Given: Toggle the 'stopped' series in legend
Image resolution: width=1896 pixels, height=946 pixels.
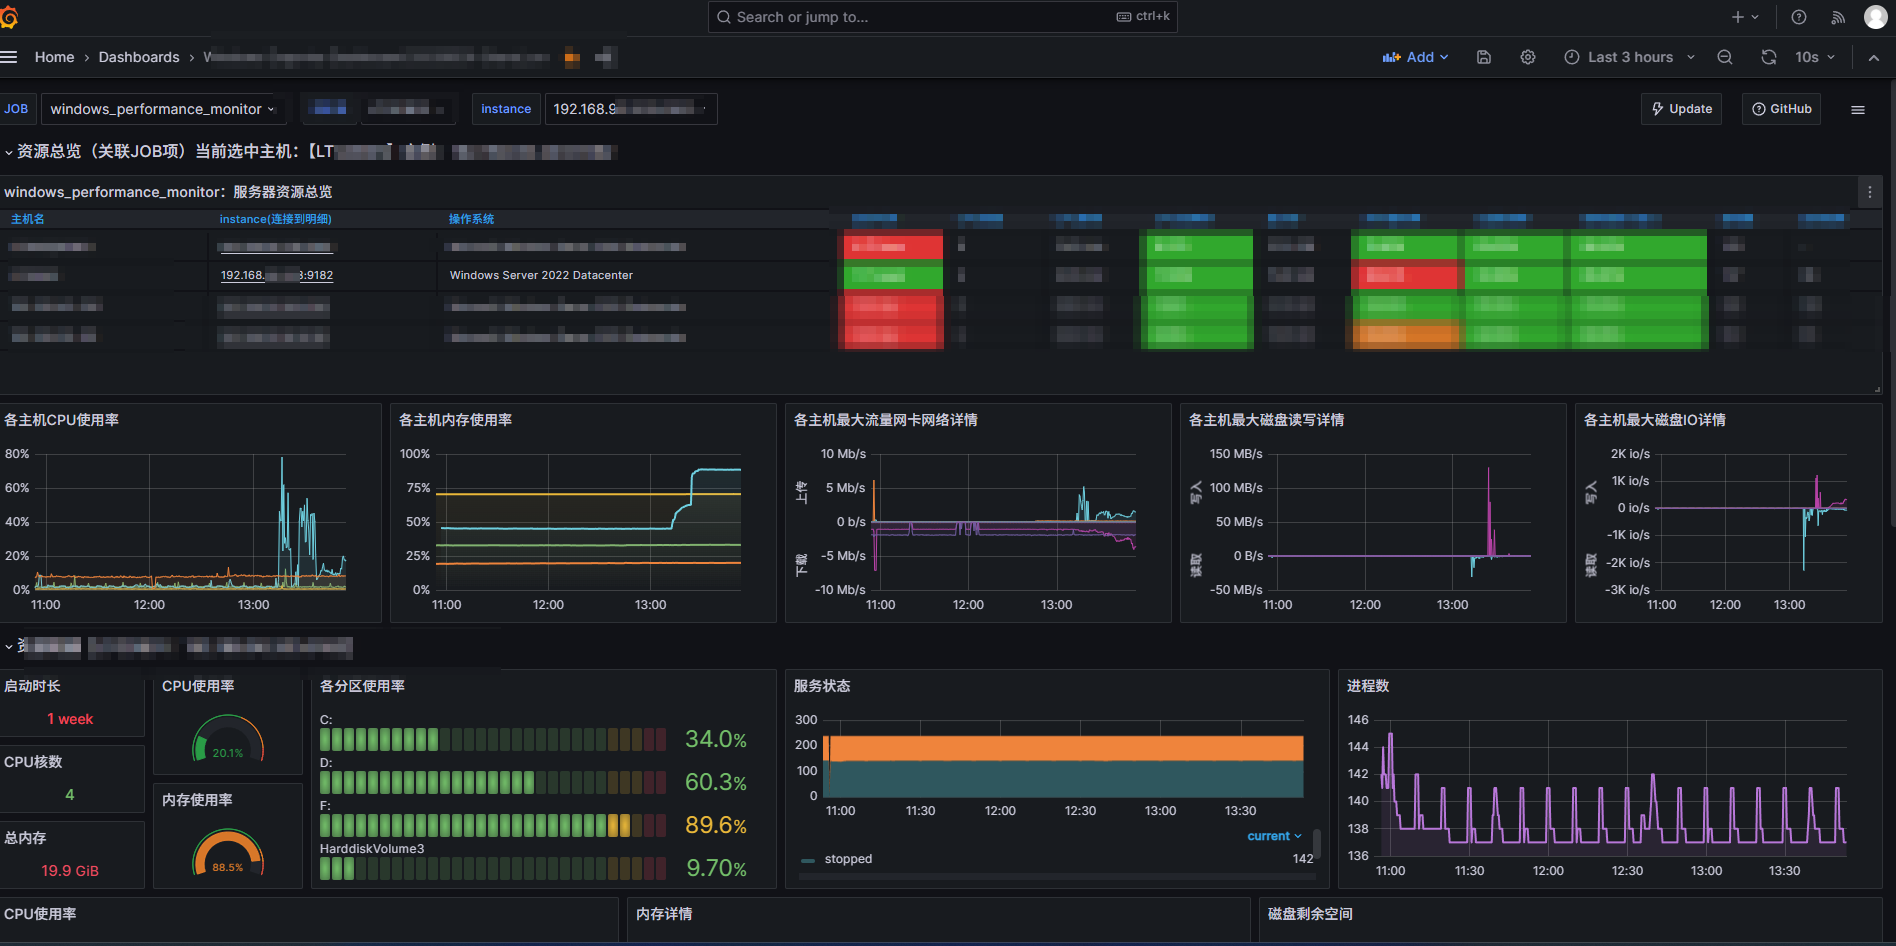Looking at the screenshot, I should (848, 859).
